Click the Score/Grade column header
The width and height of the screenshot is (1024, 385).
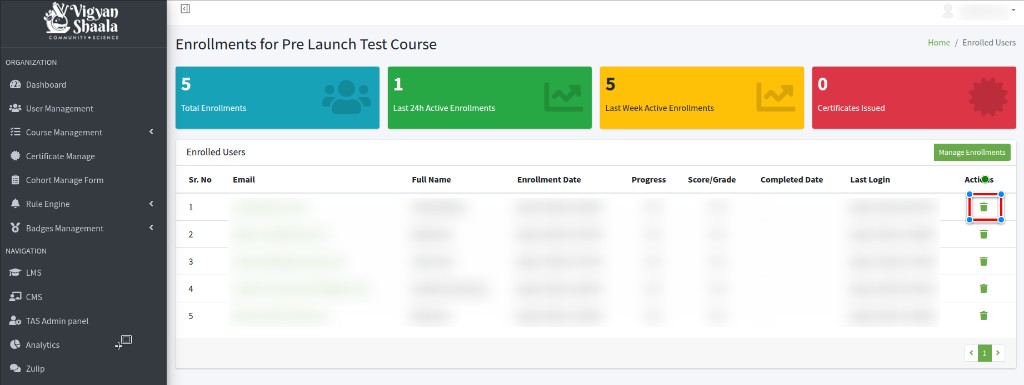pos(711,180)
